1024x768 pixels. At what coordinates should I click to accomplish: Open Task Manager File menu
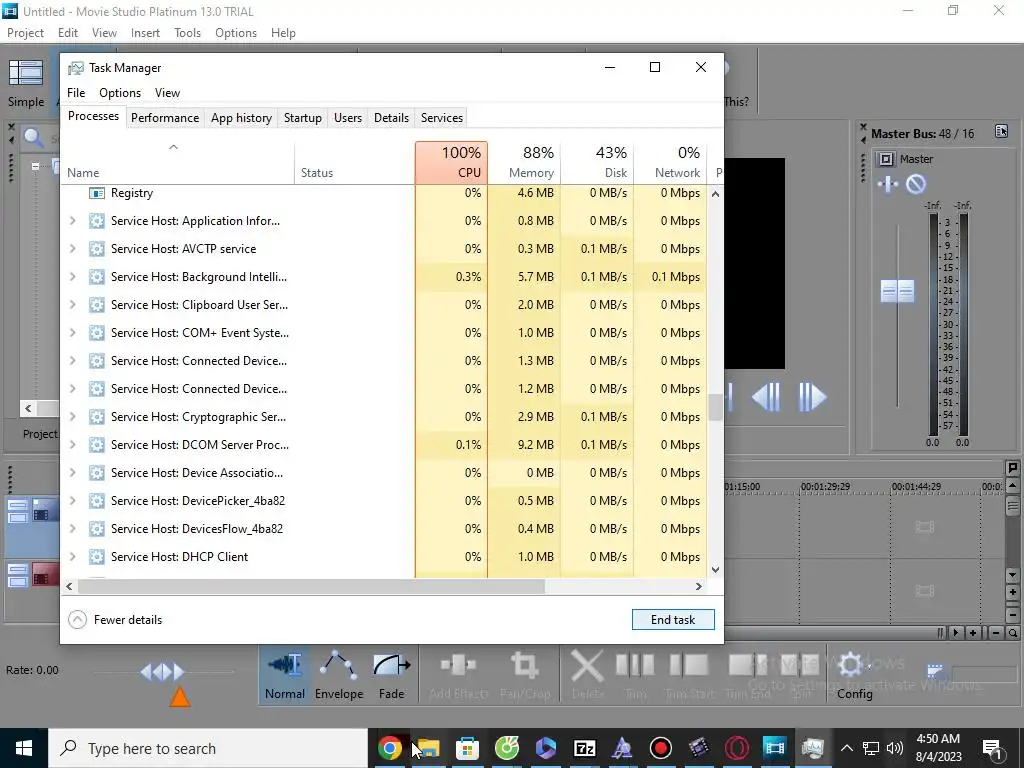[76, 93]
